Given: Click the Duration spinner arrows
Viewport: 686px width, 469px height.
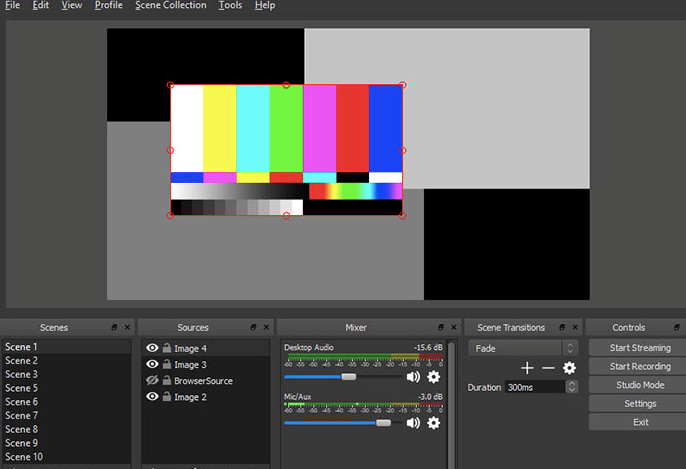Looking at the screenshot, I should click(x=570, y=387).
